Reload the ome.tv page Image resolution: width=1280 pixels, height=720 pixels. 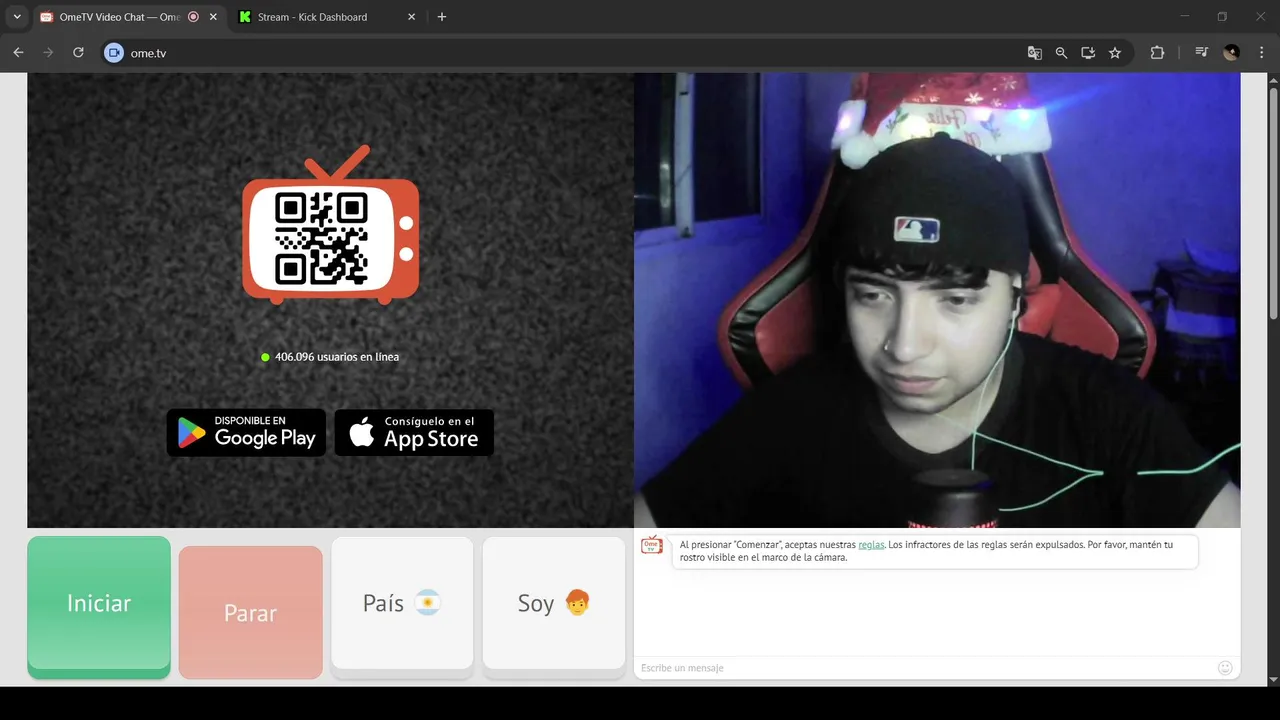point(78,53)
